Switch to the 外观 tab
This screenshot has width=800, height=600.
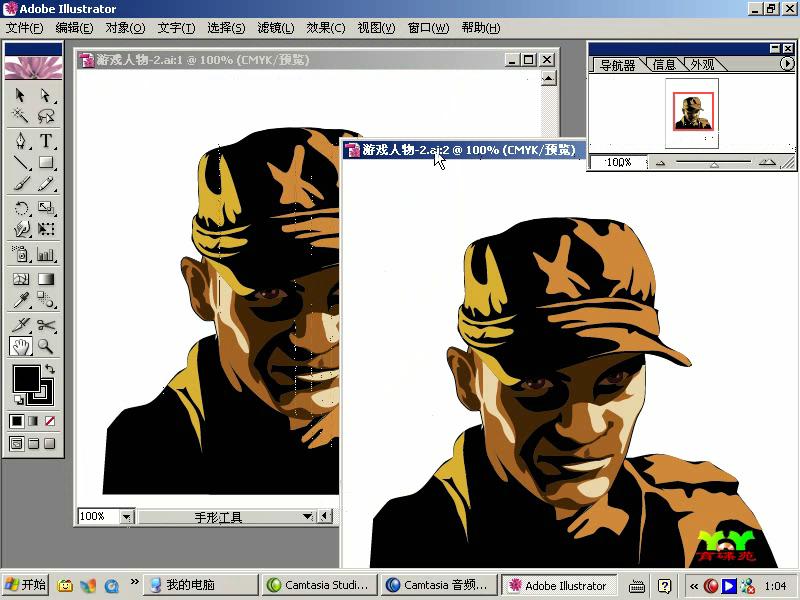point(703,65)
